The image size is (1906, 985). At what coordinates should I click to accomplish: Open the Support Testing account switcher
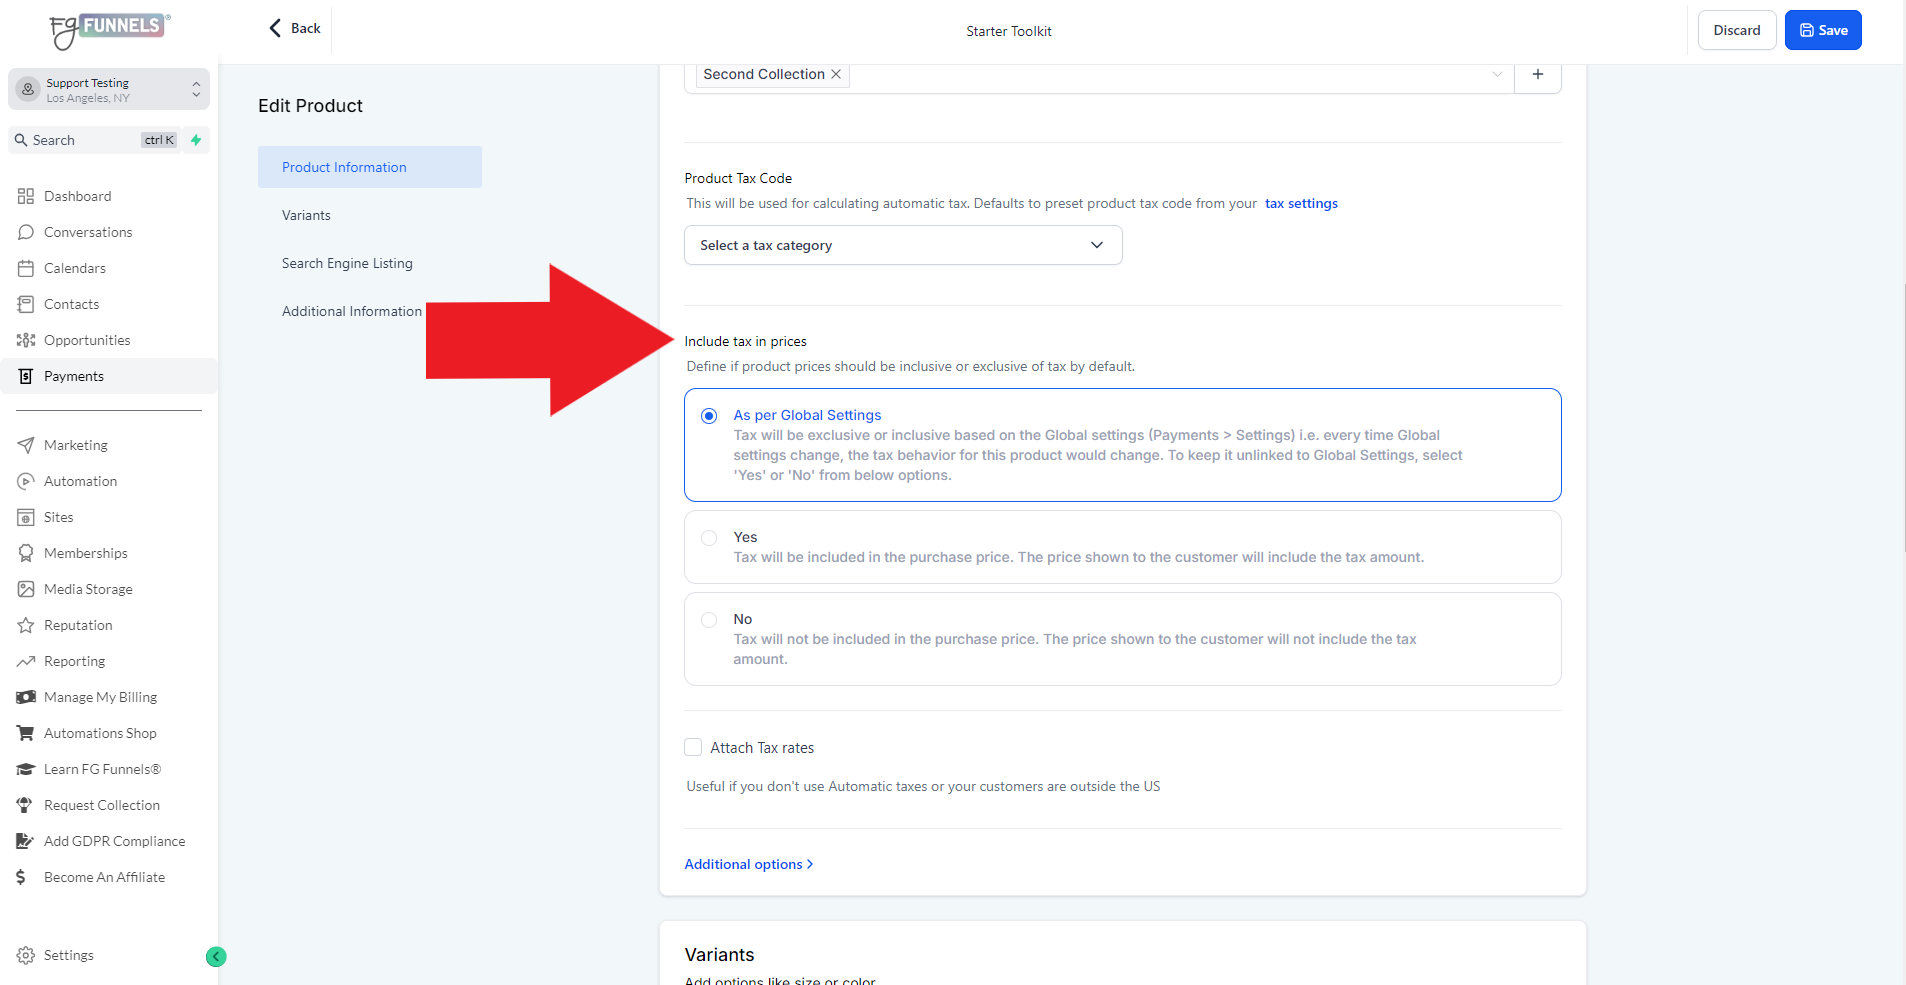109,90
